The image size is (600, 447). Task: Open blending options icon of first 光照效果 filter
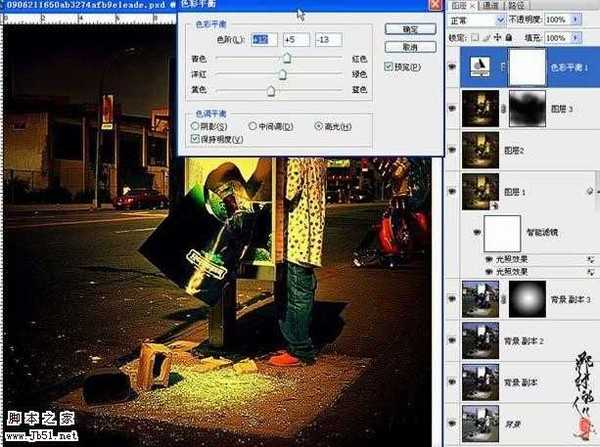tap(590, 258)
